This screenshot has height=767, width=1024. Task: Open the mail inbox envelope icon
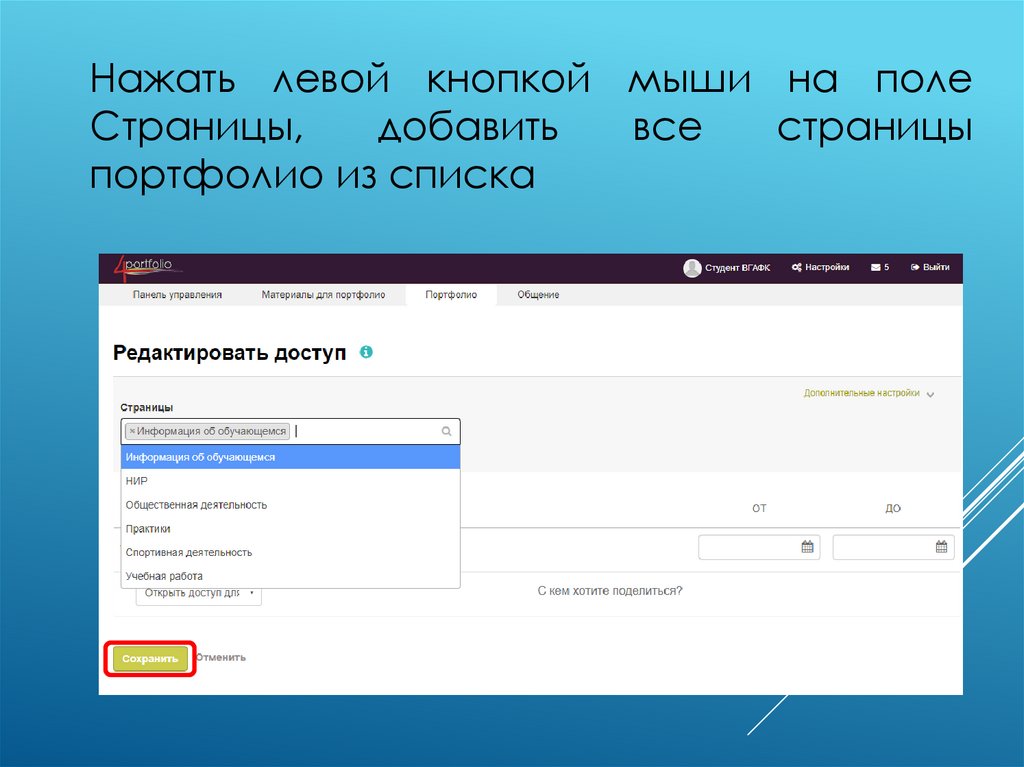pos(875,267)
